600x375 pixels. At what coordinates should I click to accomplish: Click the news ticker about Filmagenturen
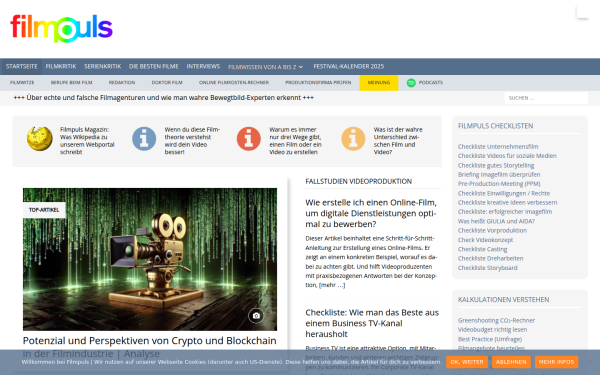pos(164,98)
